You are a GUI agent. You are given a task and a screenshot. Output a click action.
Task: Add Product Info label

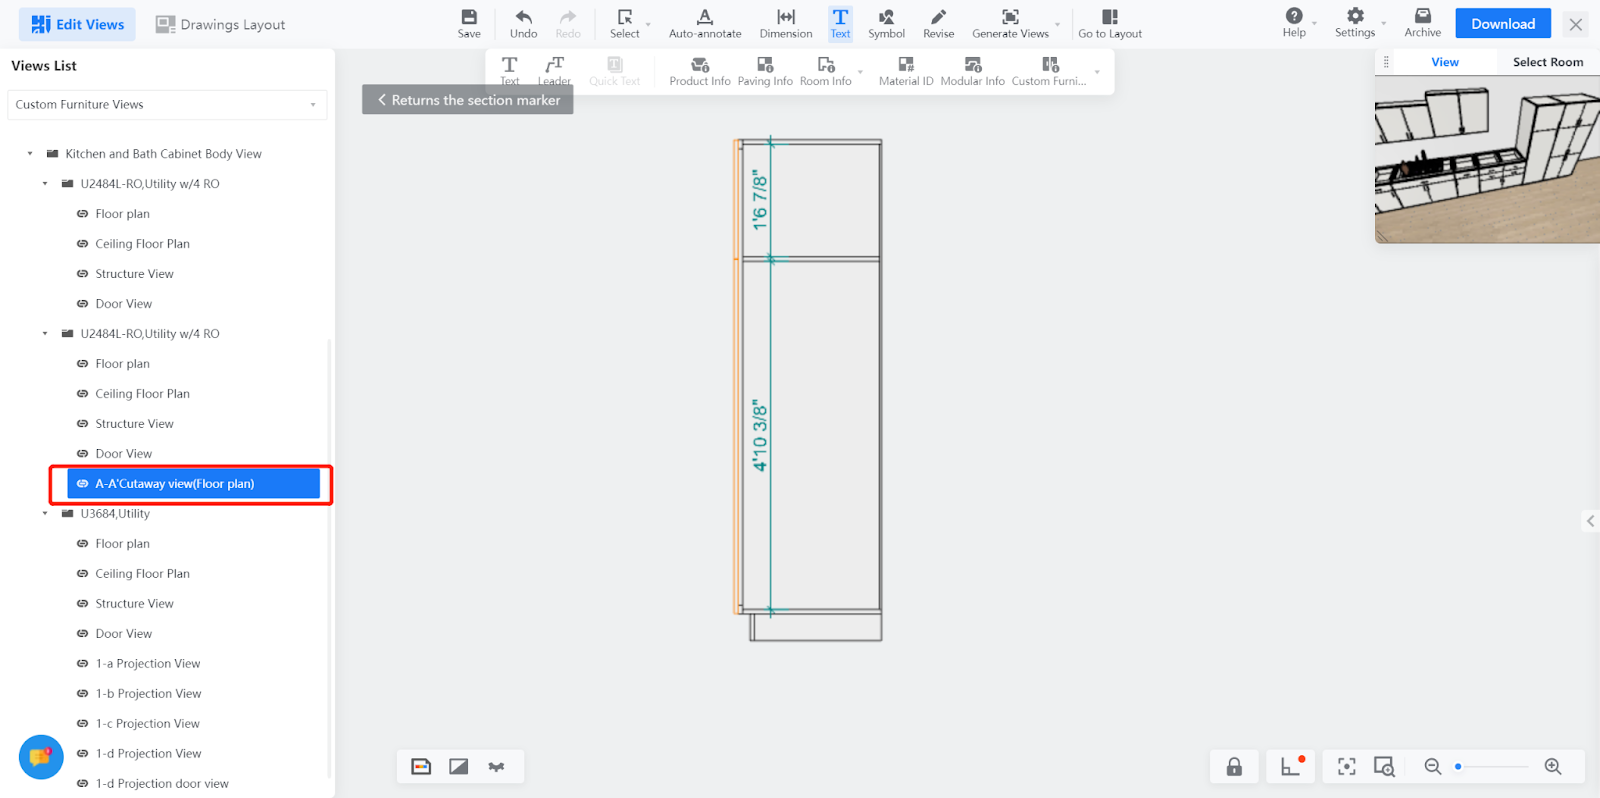pos(699,71)
